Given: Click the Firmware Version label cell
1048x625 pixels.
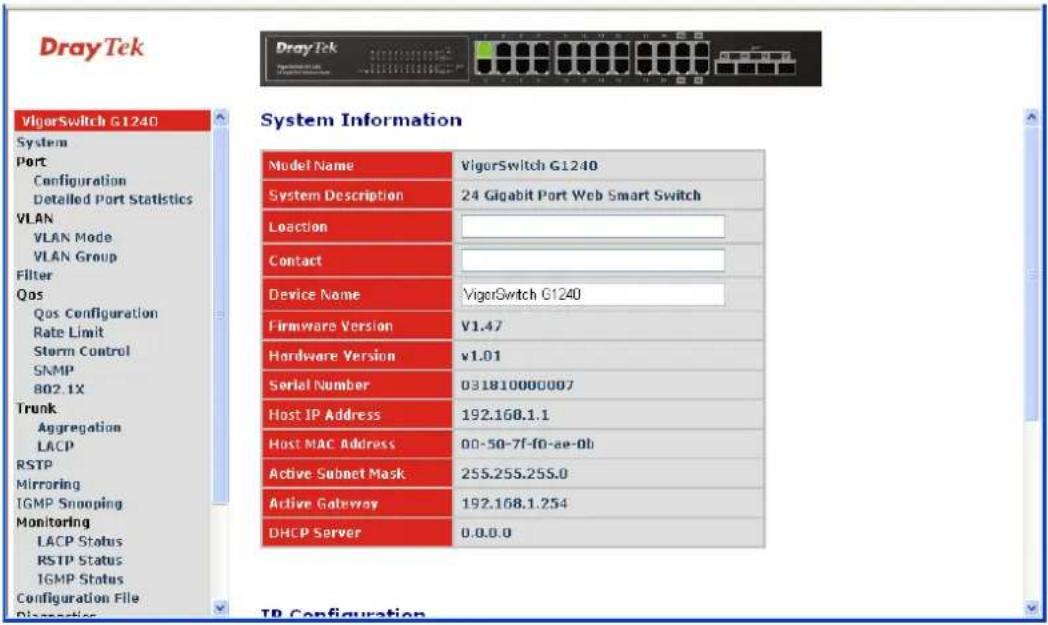Looking at the screenshot, I should click(357, 326).
